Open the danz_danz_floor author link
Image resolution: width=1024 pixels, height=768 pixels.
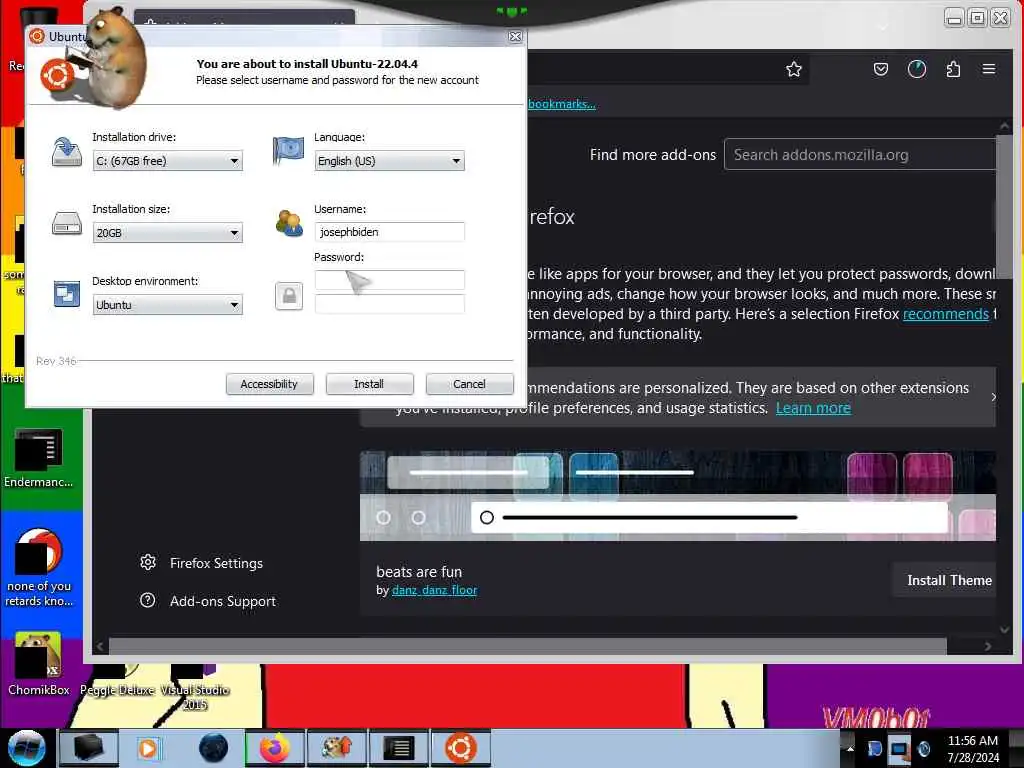[434, 590]
